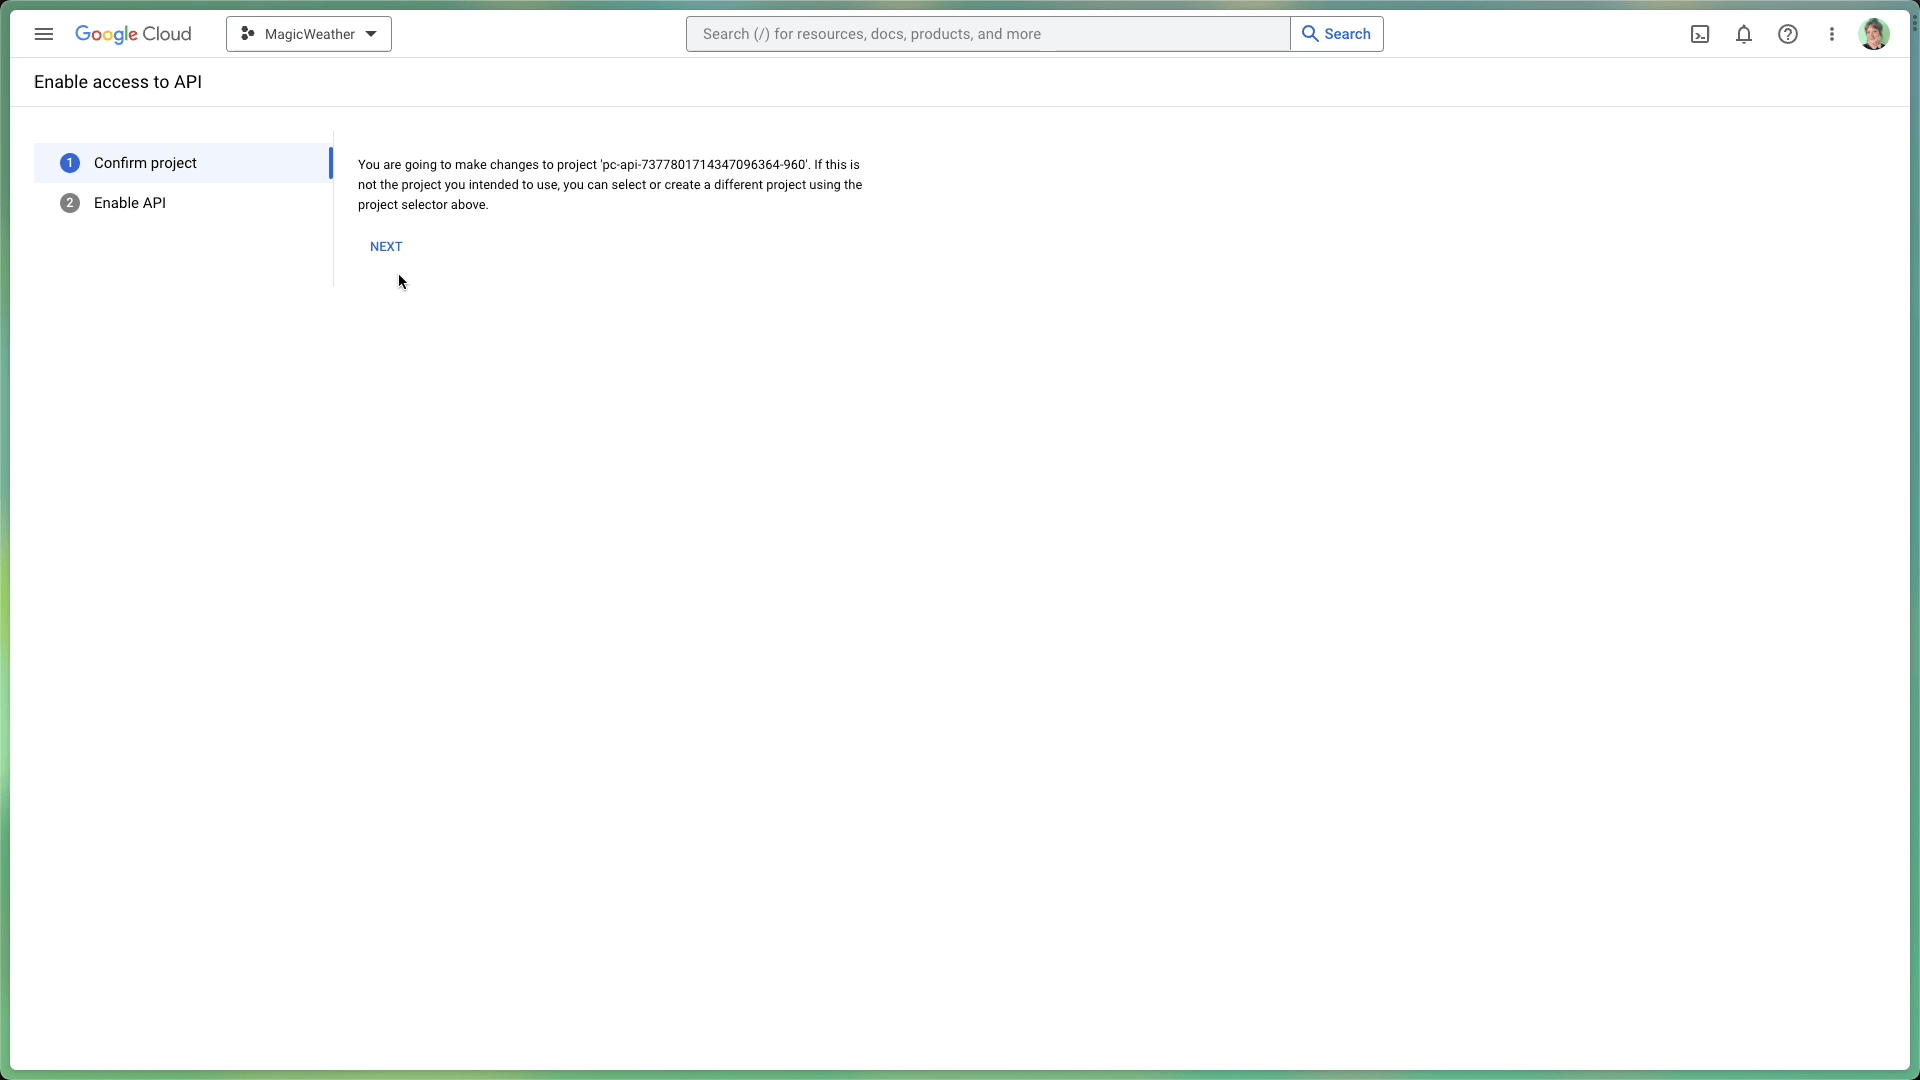Select the Enable API step
This screenshot has width=1920, height=1080.
[130, 203]
